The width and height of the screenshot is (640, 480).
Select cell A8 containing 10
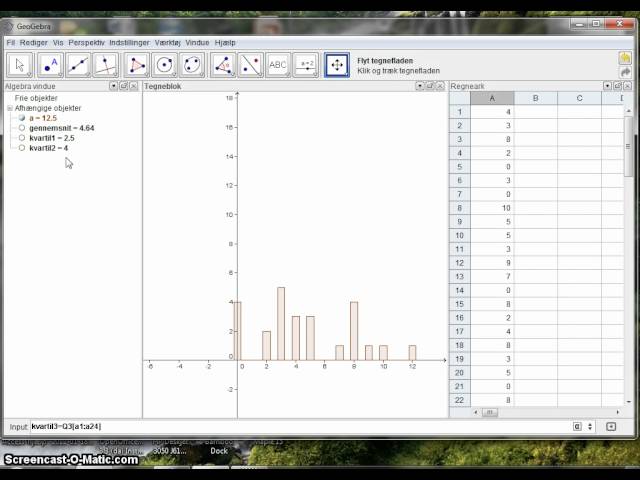click(492, 208)
